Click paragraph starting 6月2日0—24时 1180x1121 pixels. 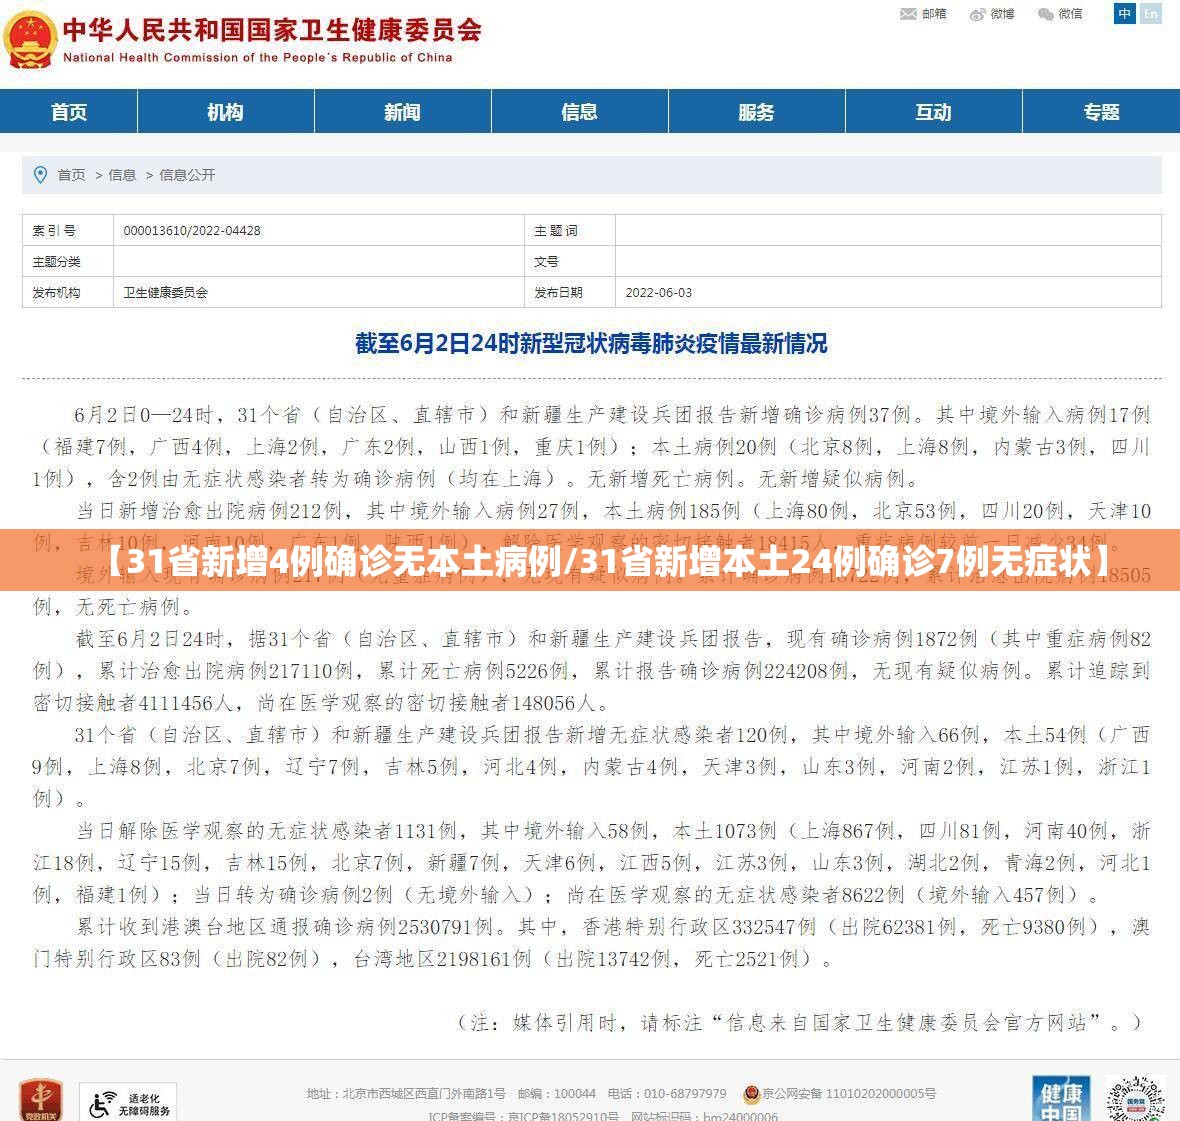click(591, 446)
